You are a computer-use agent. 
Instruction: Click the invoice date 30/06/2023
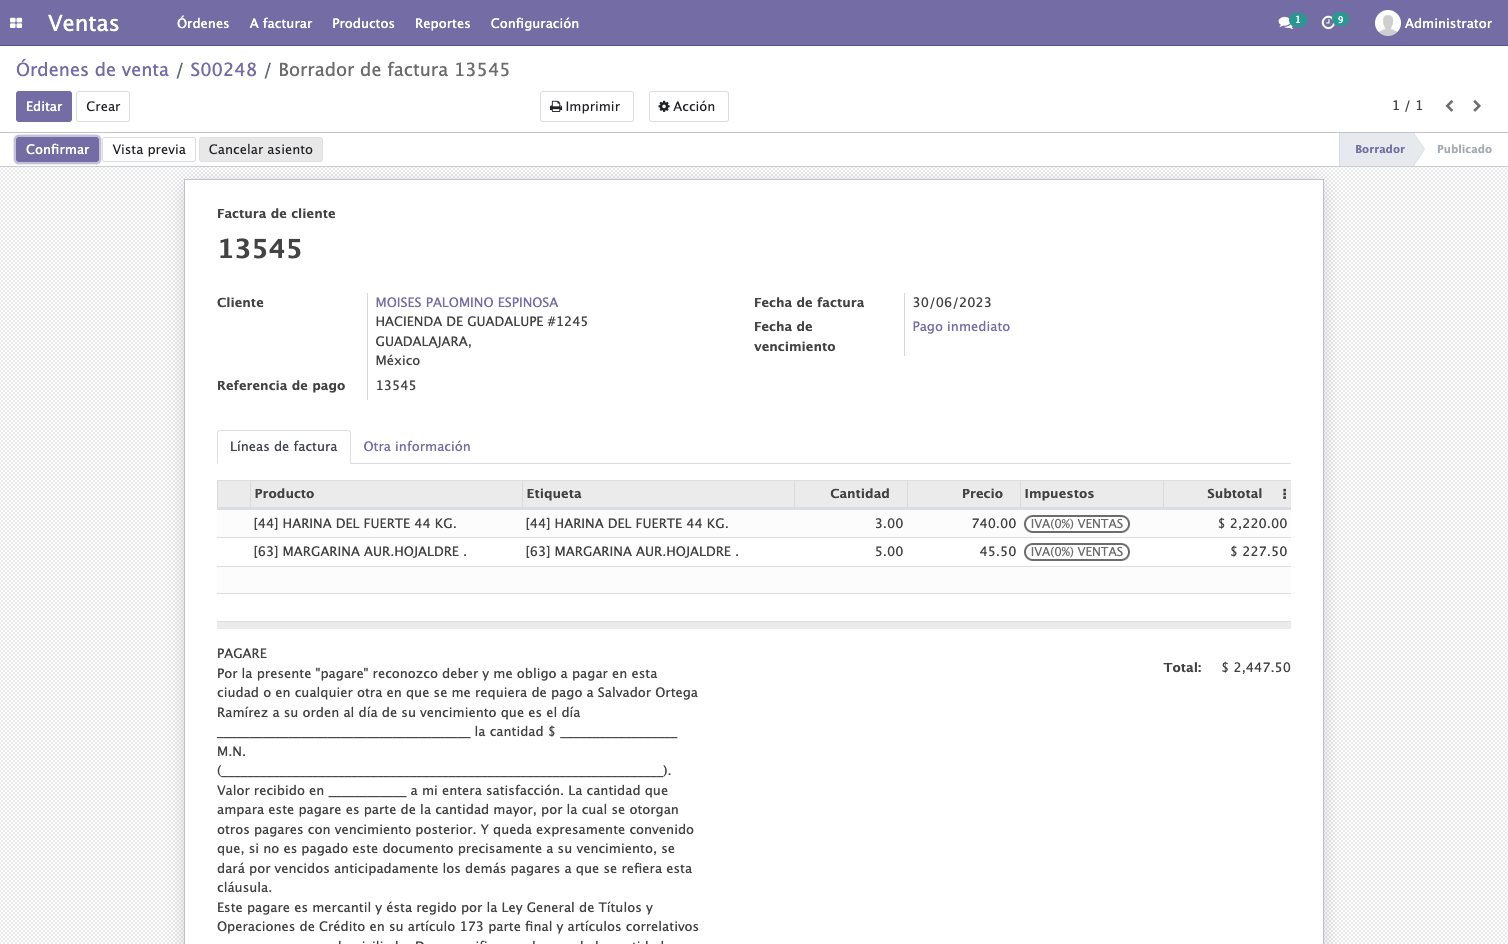pos(952,303)
